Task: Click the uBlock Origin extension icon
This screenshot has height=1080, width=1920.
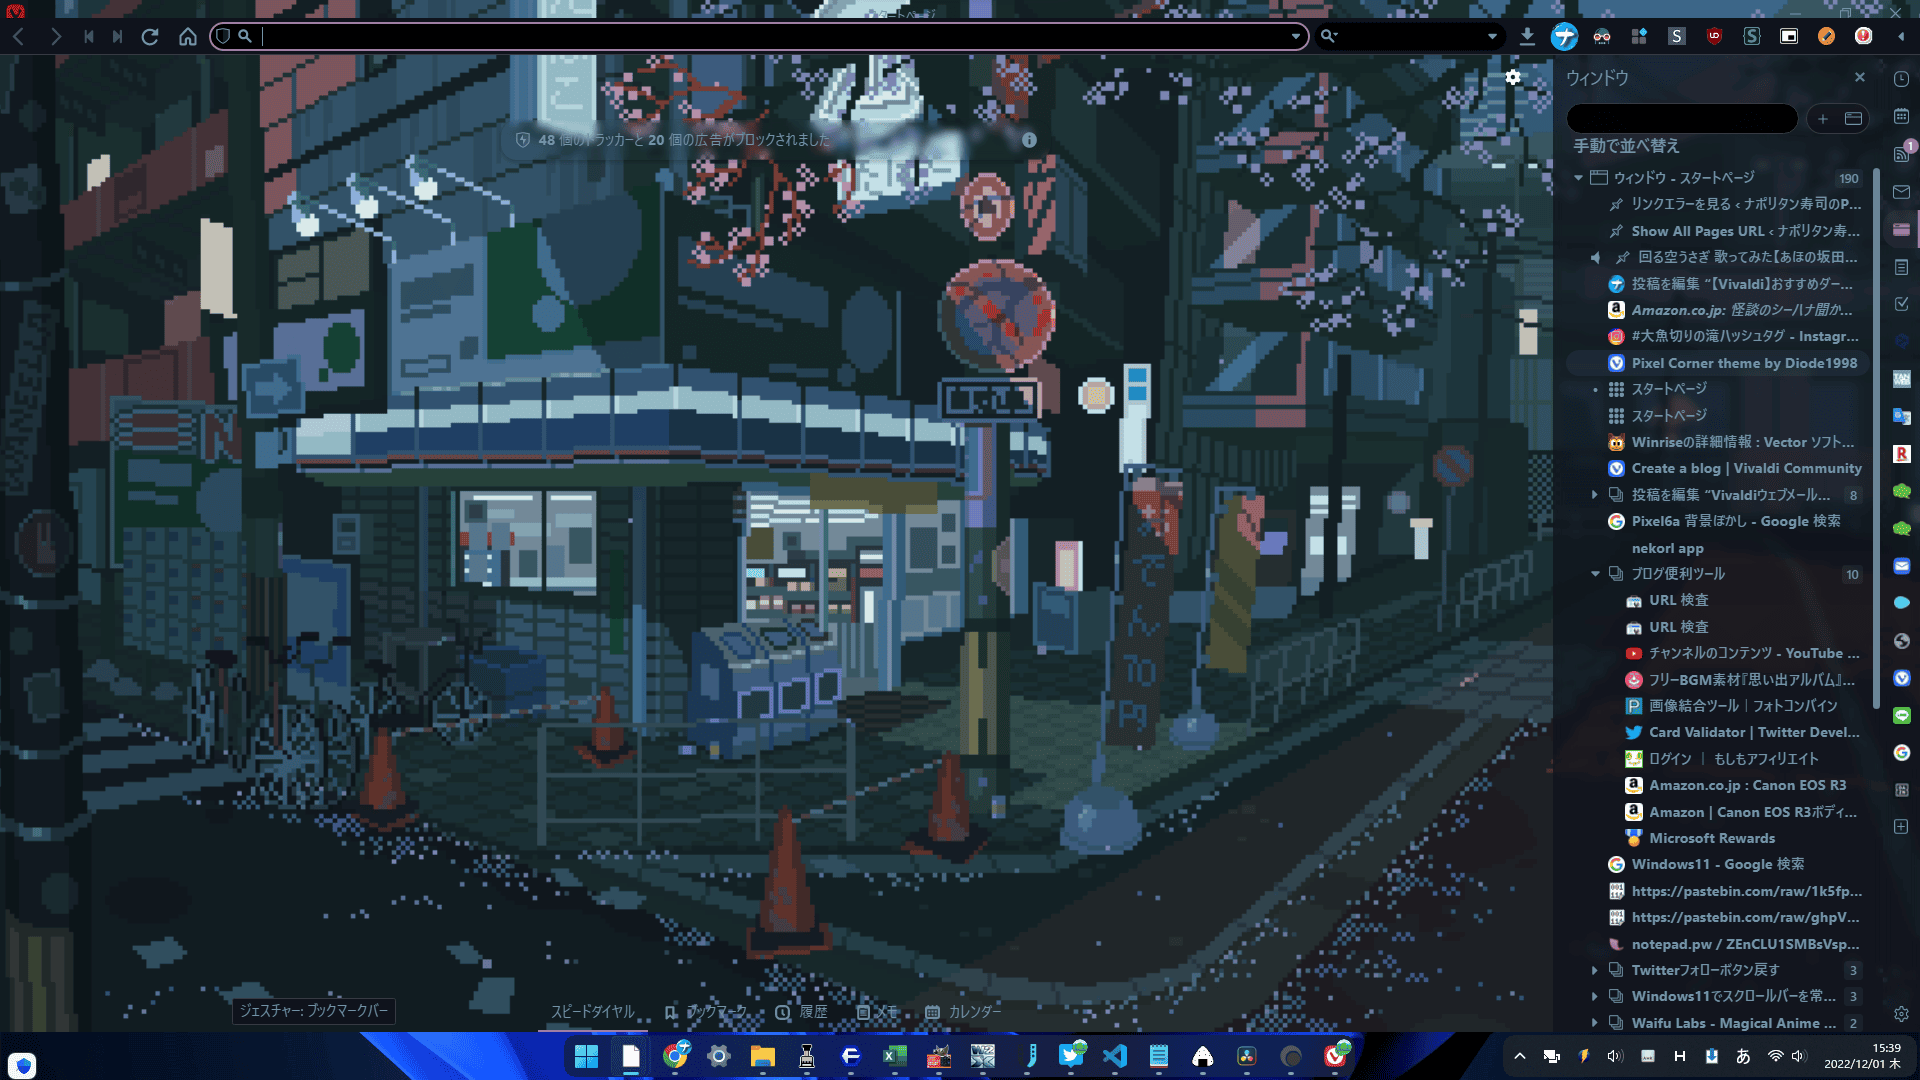Action: (x=1714, y=36)
